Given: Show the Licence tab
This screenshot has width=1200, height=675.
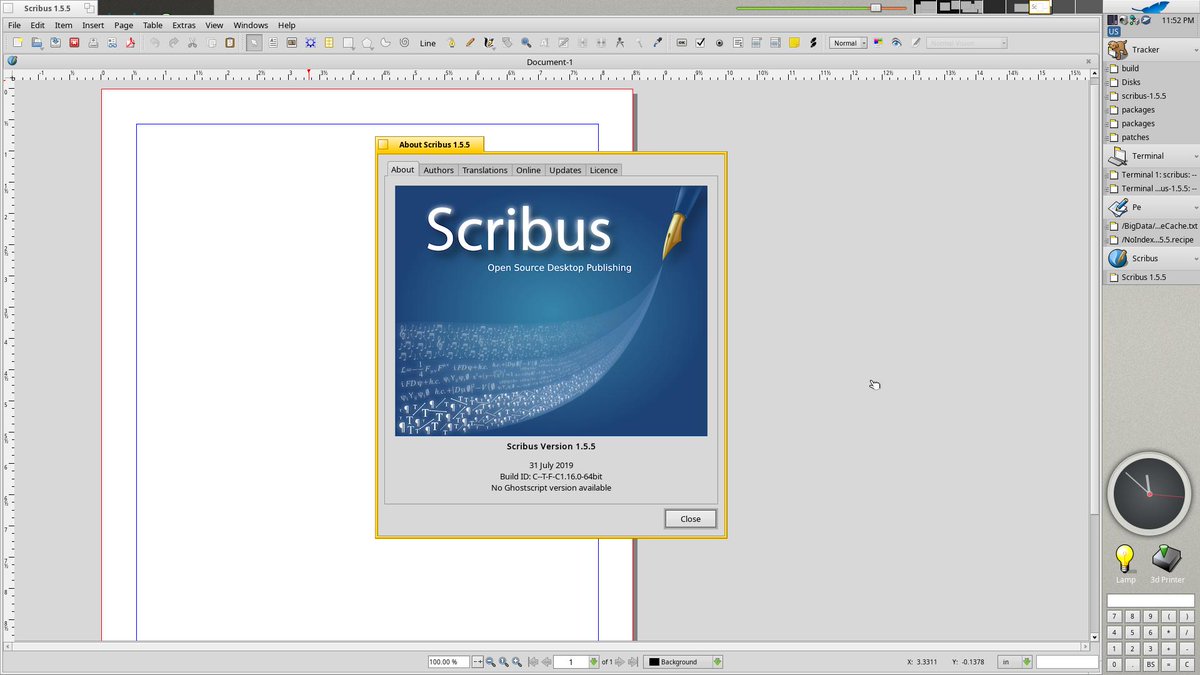Looking at the screenshot, I should [603, 170].
